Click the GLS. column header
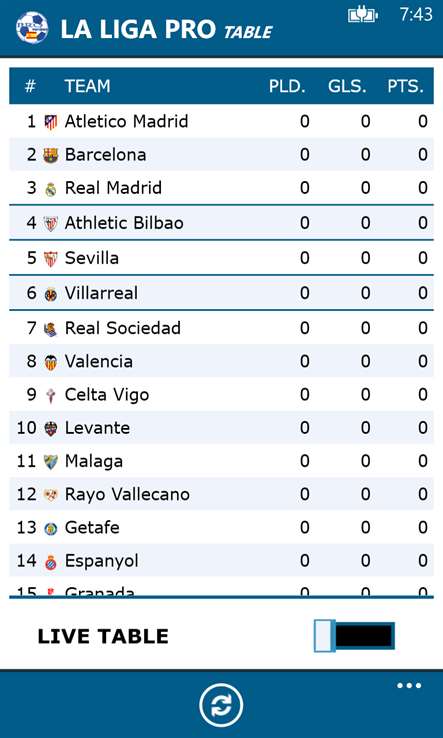 [347, 86]
